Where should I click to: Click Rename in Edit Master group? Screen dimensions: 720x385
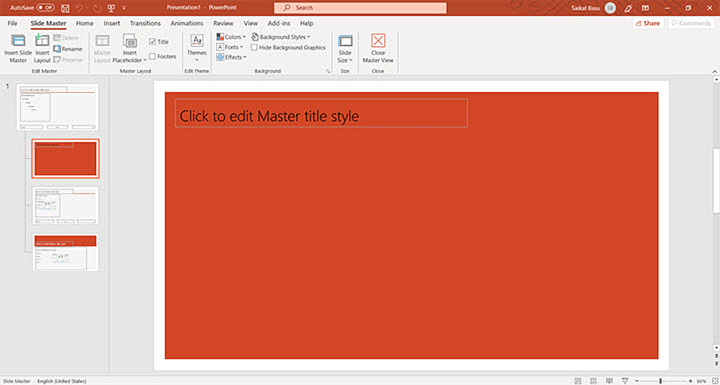pos(68,49)
